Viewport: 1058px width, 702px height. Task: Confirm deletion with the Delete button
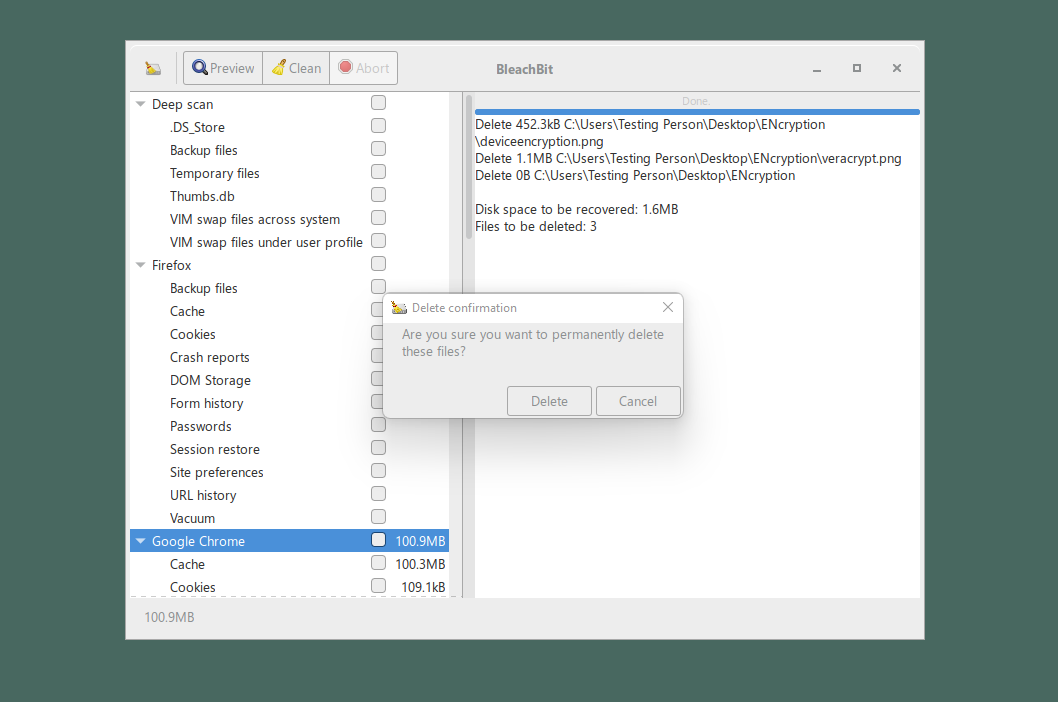click(x=549, y=401)
